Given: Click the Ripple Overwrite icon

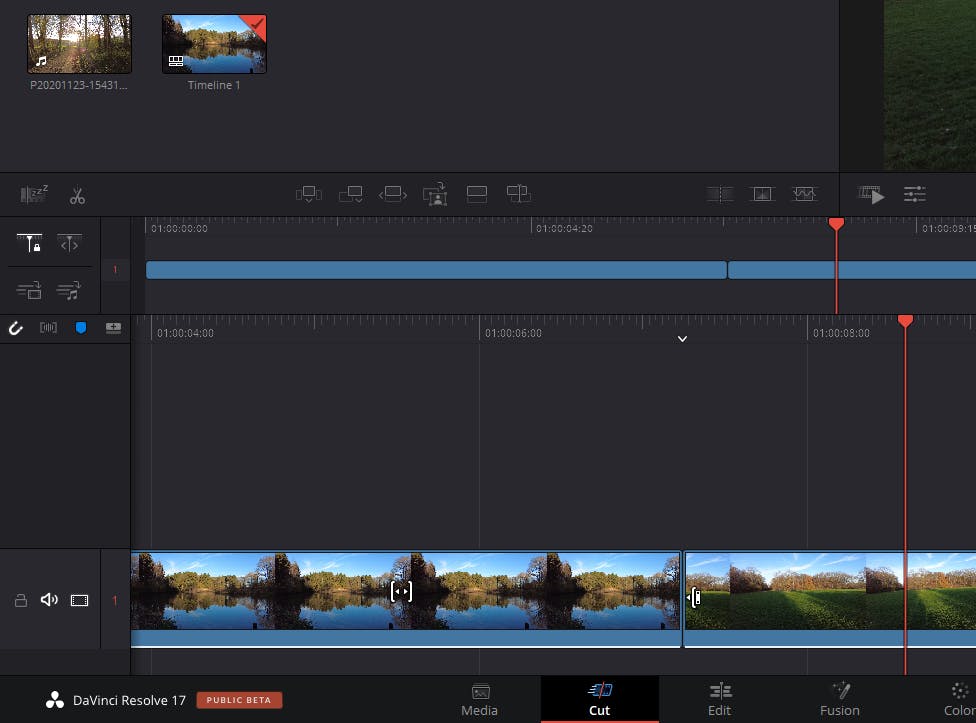Looking at the screenshot, I should click(393, 195).
